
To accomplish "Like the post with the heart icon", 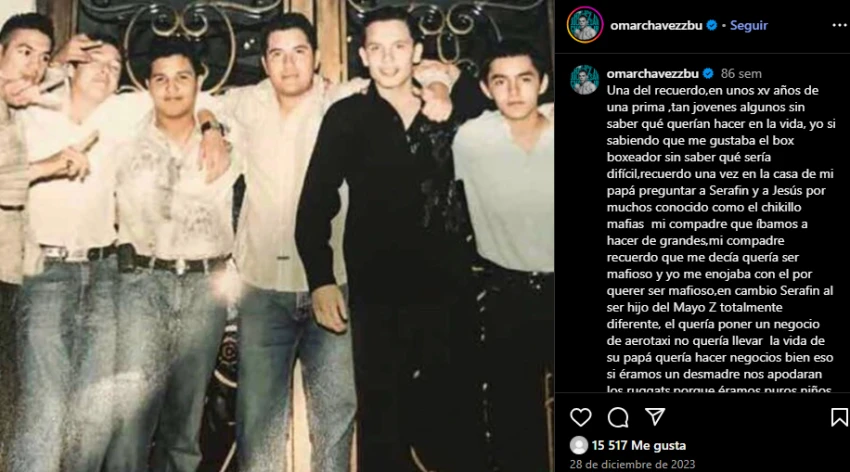I will [x=581, y=417].
